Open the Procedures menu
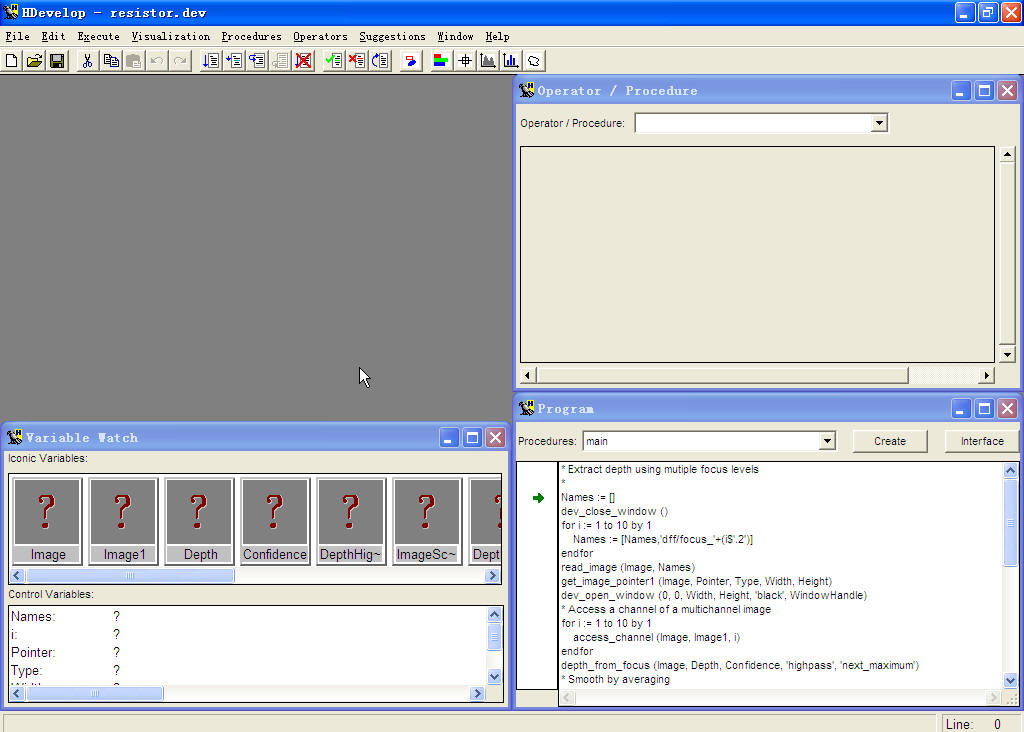This screenshot has width=1024, height=732. coord(251,37)
